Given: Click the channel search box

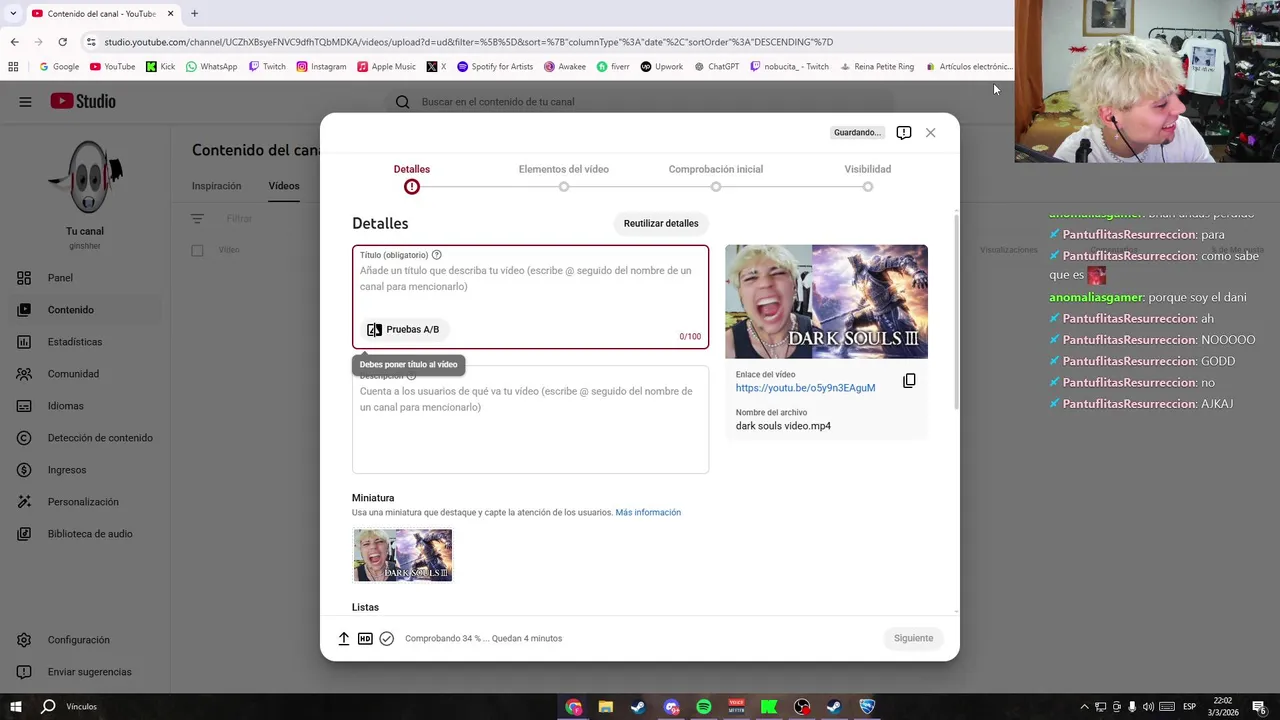Looking at the screenshot, I should tap(640, 101).
